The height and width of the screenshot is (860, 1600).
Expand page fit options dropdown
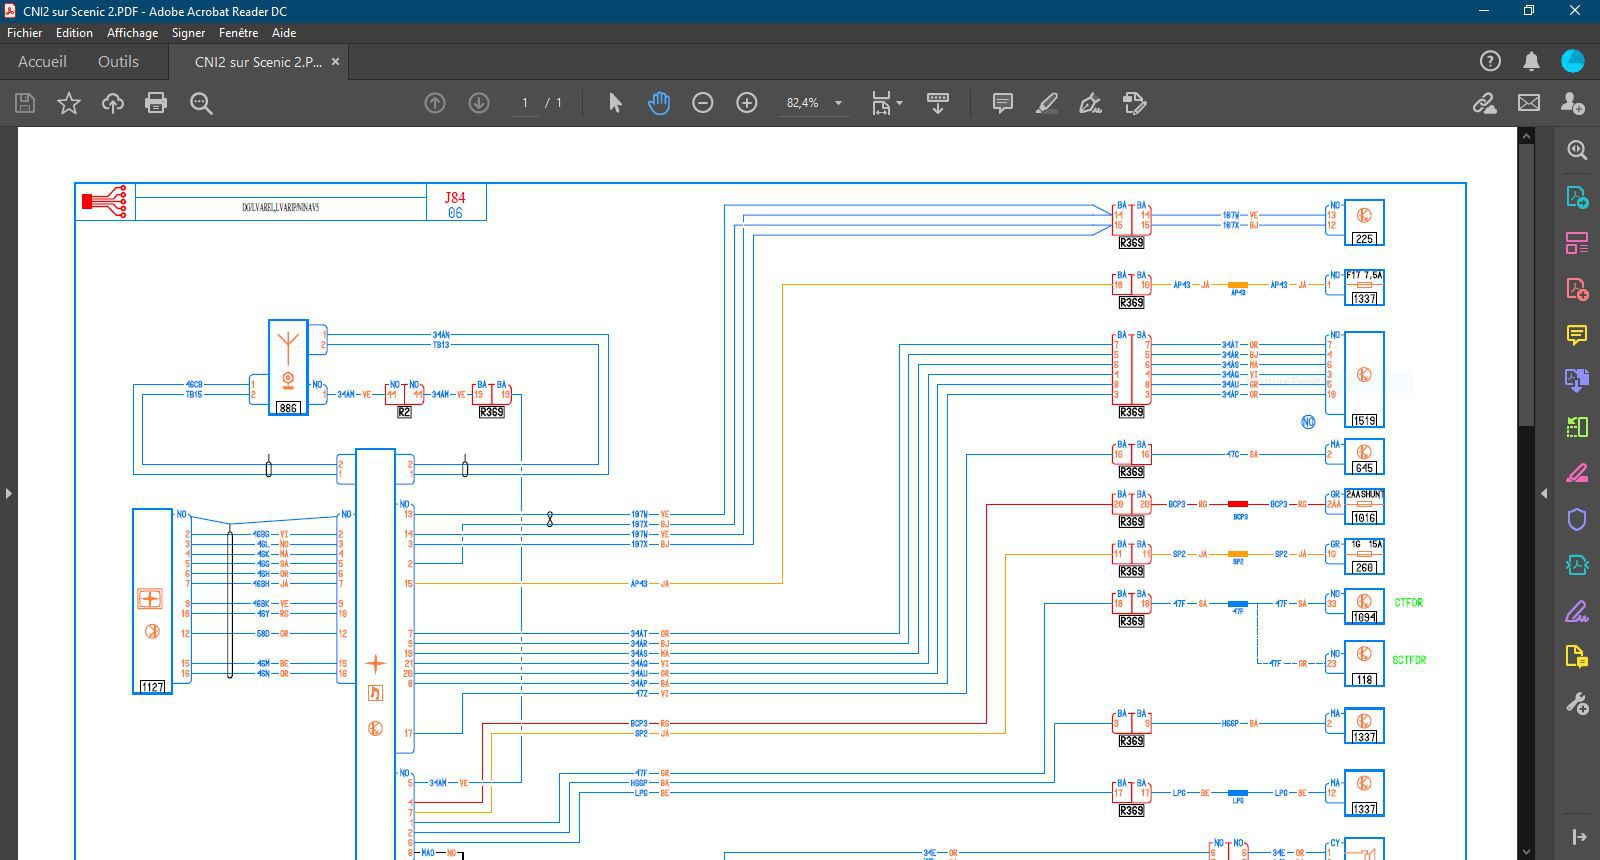click(x=899, y=103)
